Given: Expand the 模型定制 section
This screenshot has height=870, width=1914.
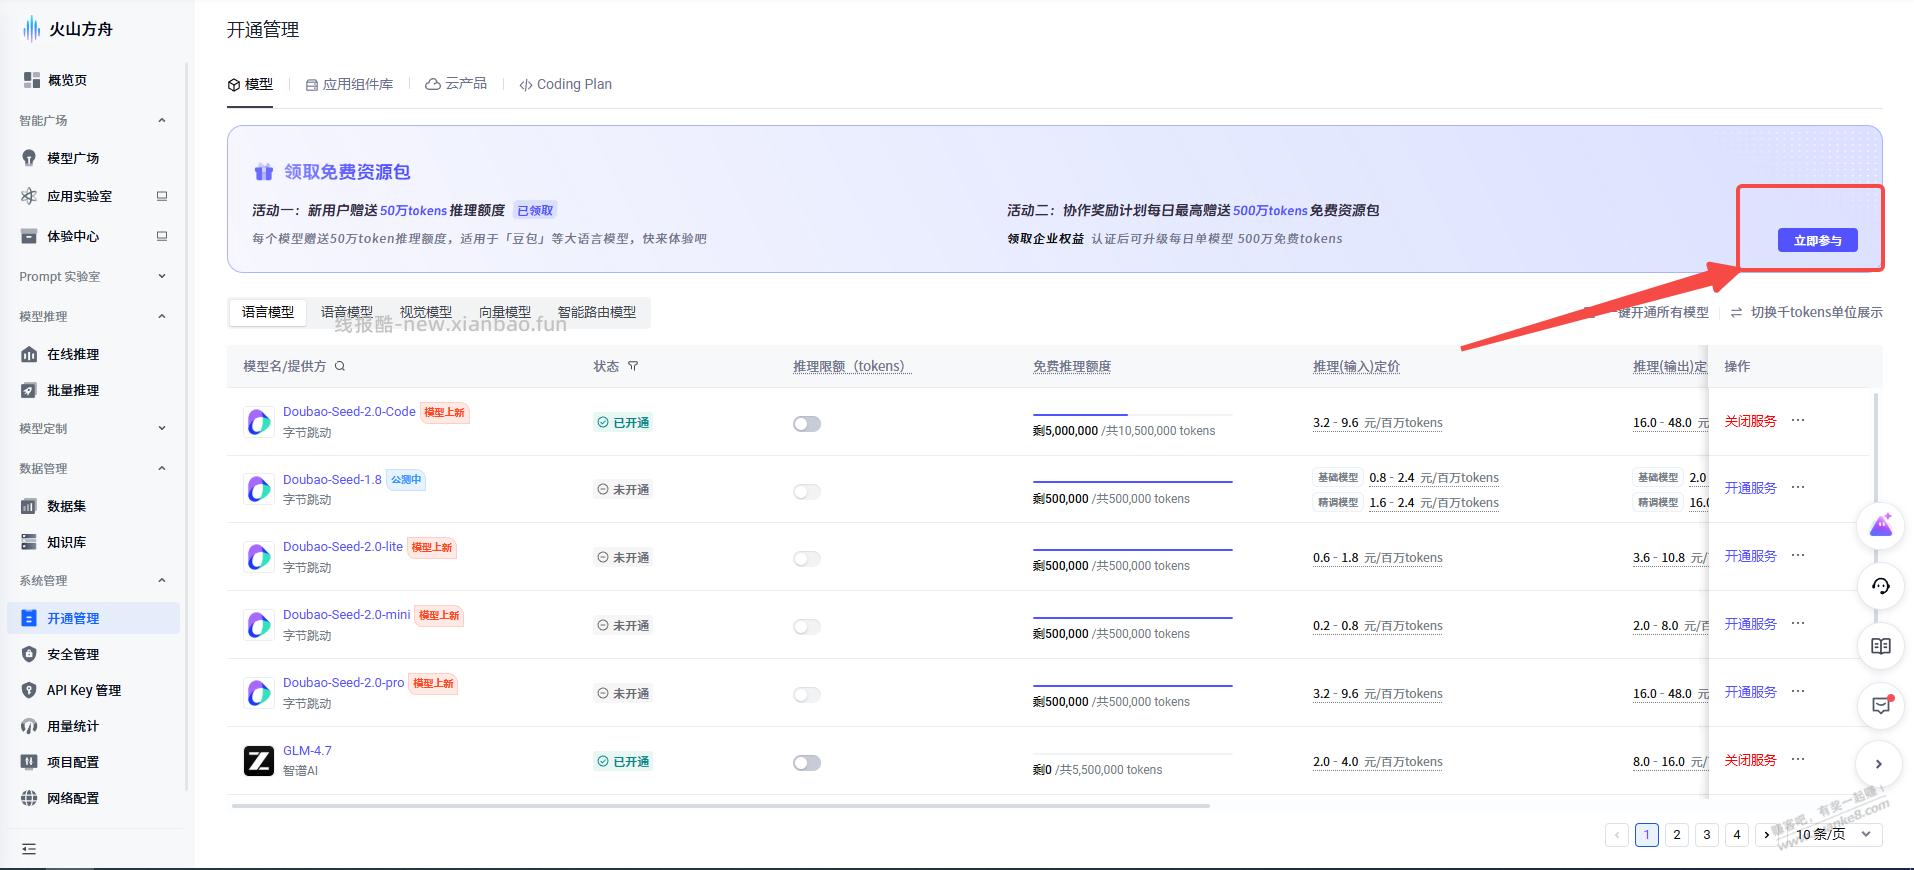Looking at the screenshot, I should click(162, 428).
